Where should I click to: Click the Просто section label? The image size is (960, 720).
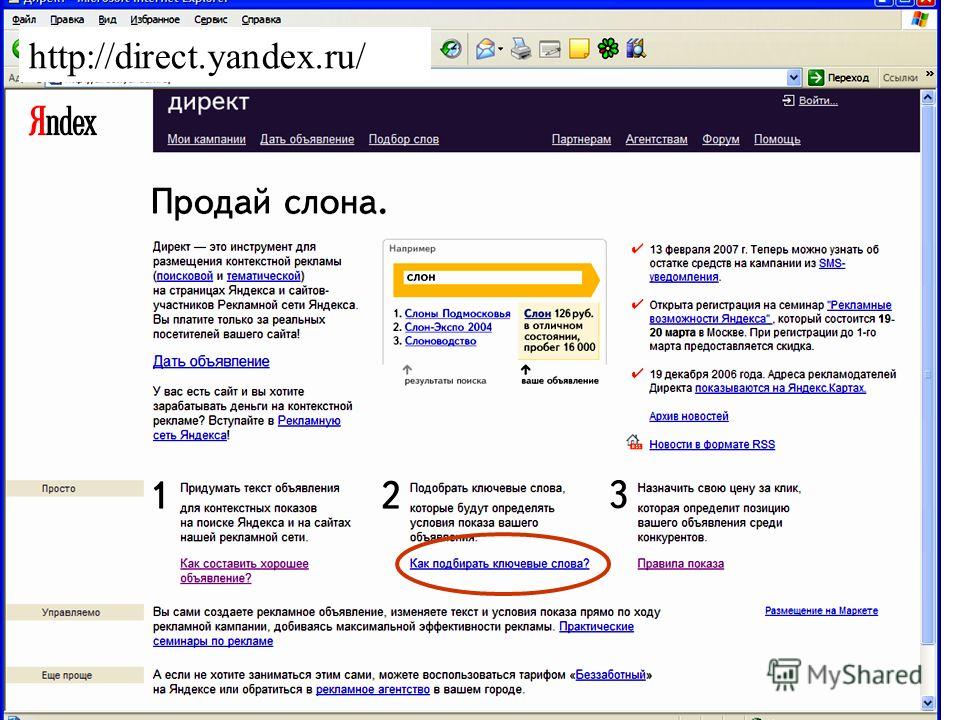[59, 489]
